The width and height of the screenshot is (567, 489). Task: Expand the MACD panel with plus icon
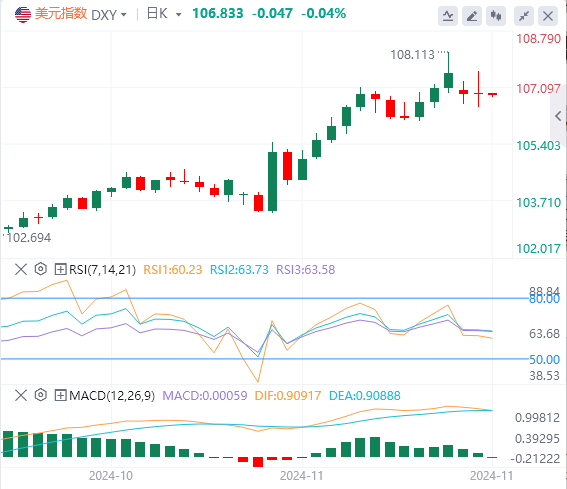point(60,395)
